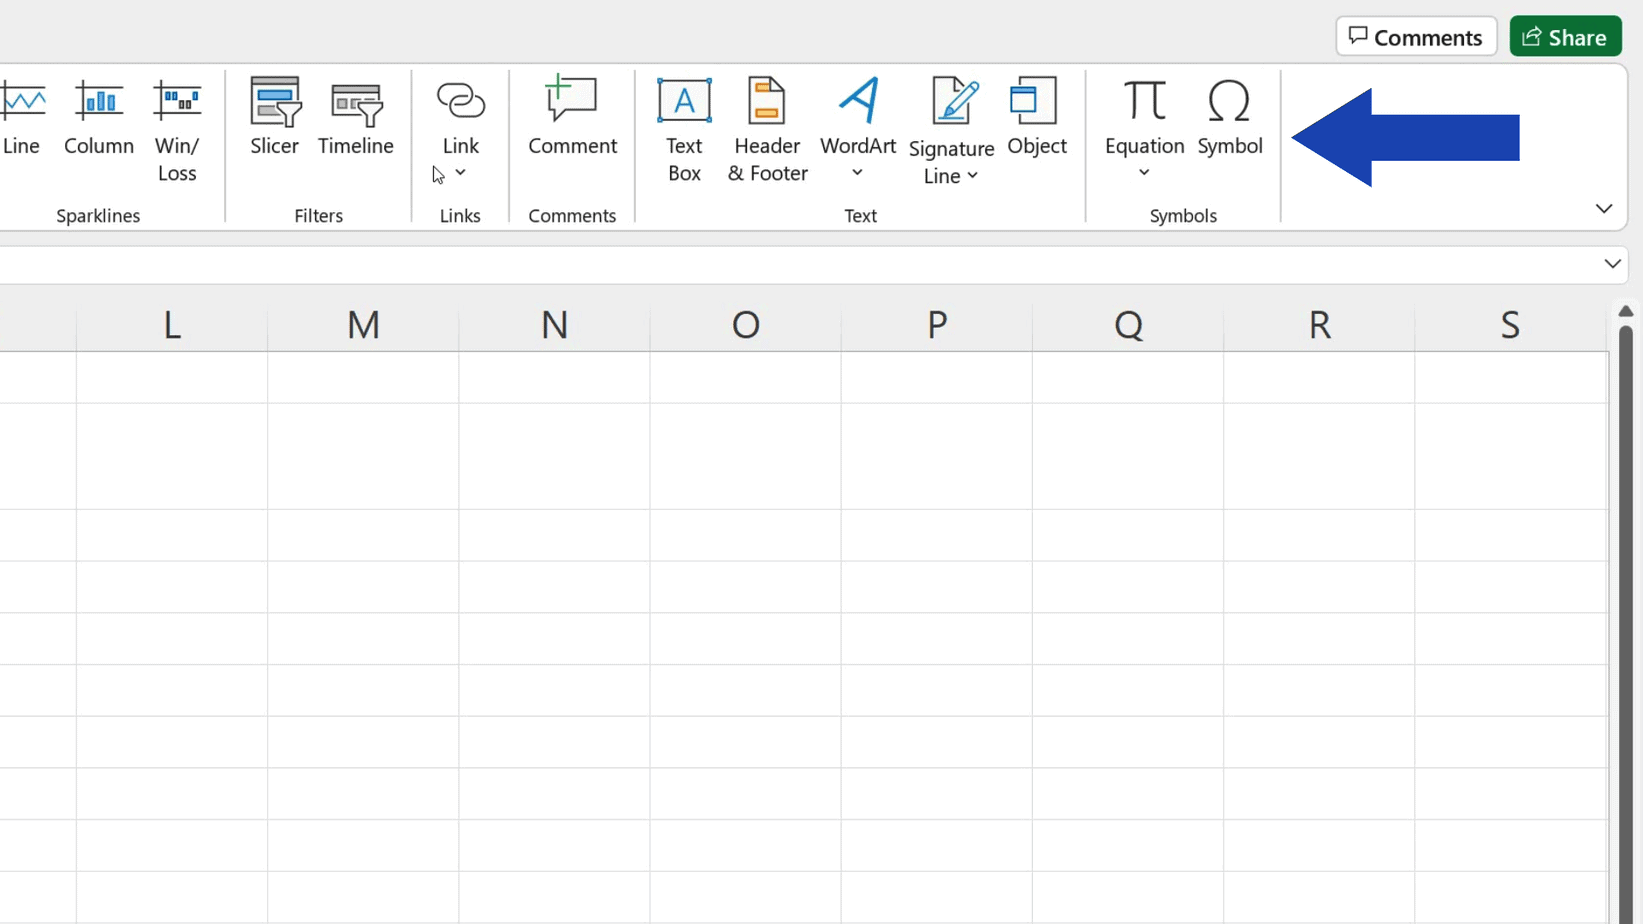Insert a Win/Loss sparkline
Viewport: 1643px width, 924px height.
177,130
